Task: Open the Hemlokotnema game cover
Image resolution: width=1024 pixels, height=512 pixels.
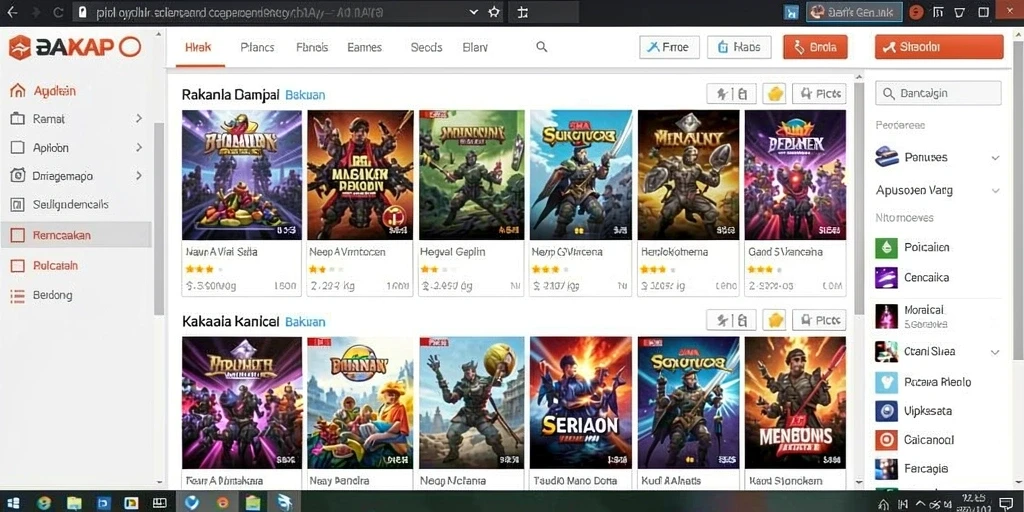Action: 688,174
